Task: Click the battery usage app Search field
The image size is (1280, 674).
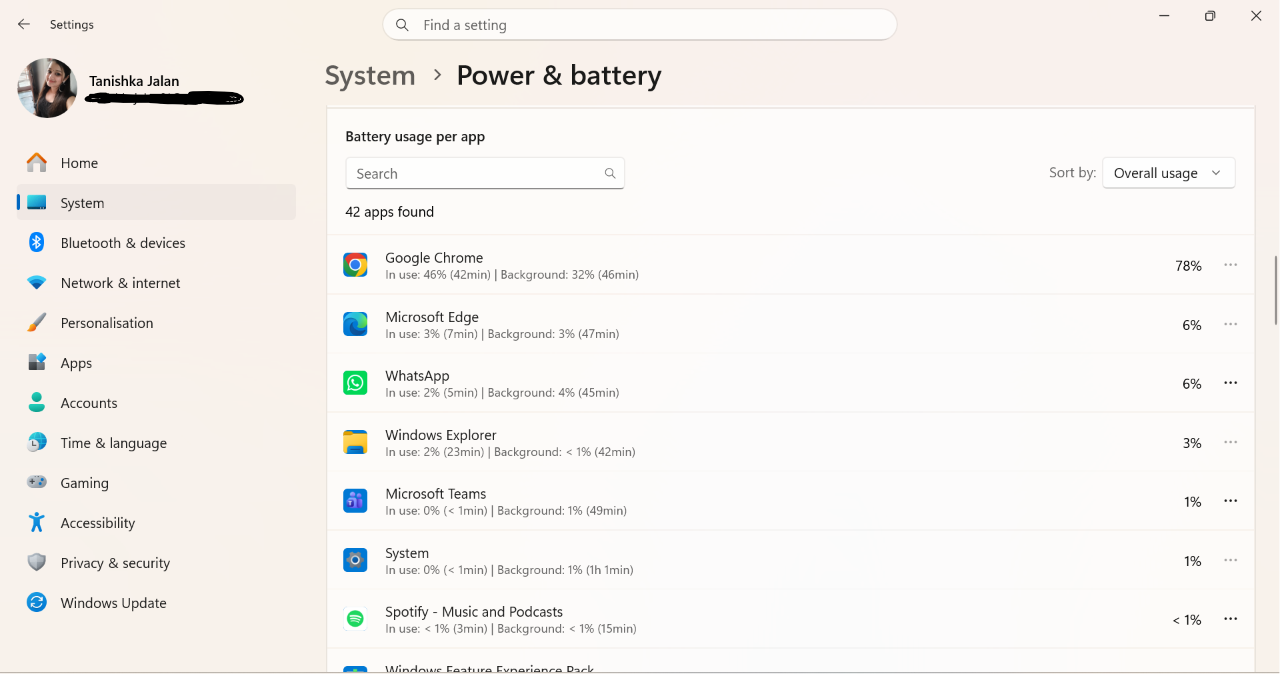Action: (x=485, y=173)
